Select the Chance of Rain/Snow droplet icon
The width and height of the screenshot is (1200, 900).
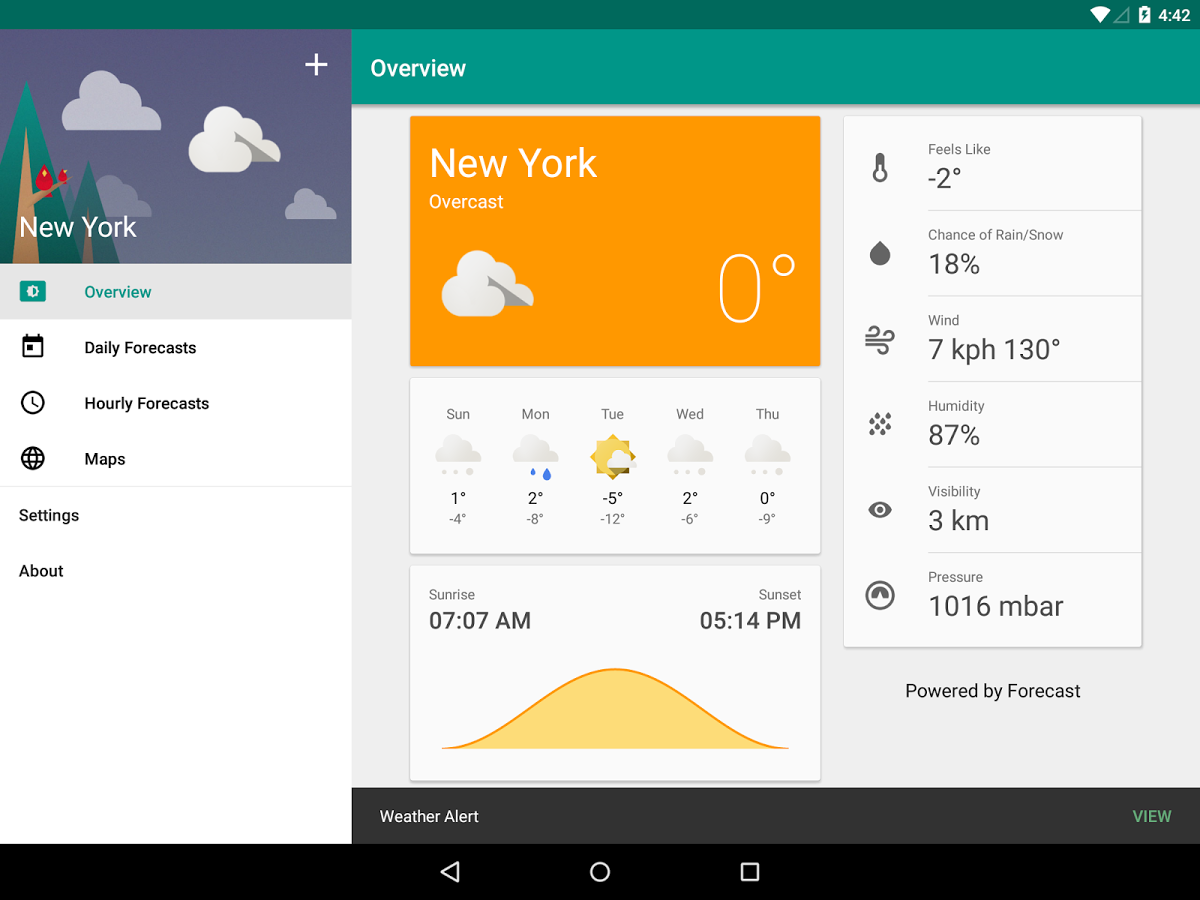pos(879,252)
